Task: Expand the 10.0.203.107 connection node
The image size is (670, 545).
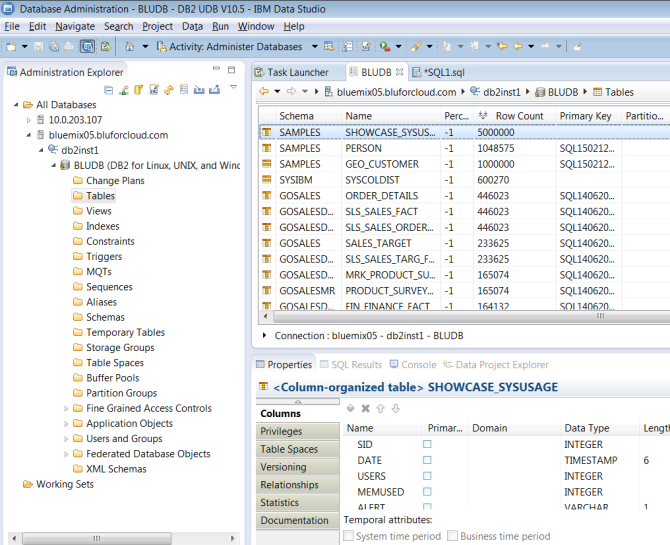Action: 29,120
